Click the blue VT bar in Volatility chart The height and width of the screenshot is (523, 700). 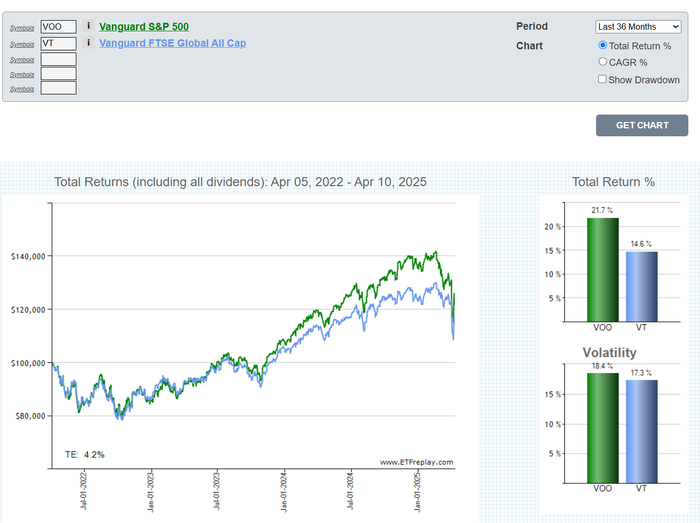point(642,431)
